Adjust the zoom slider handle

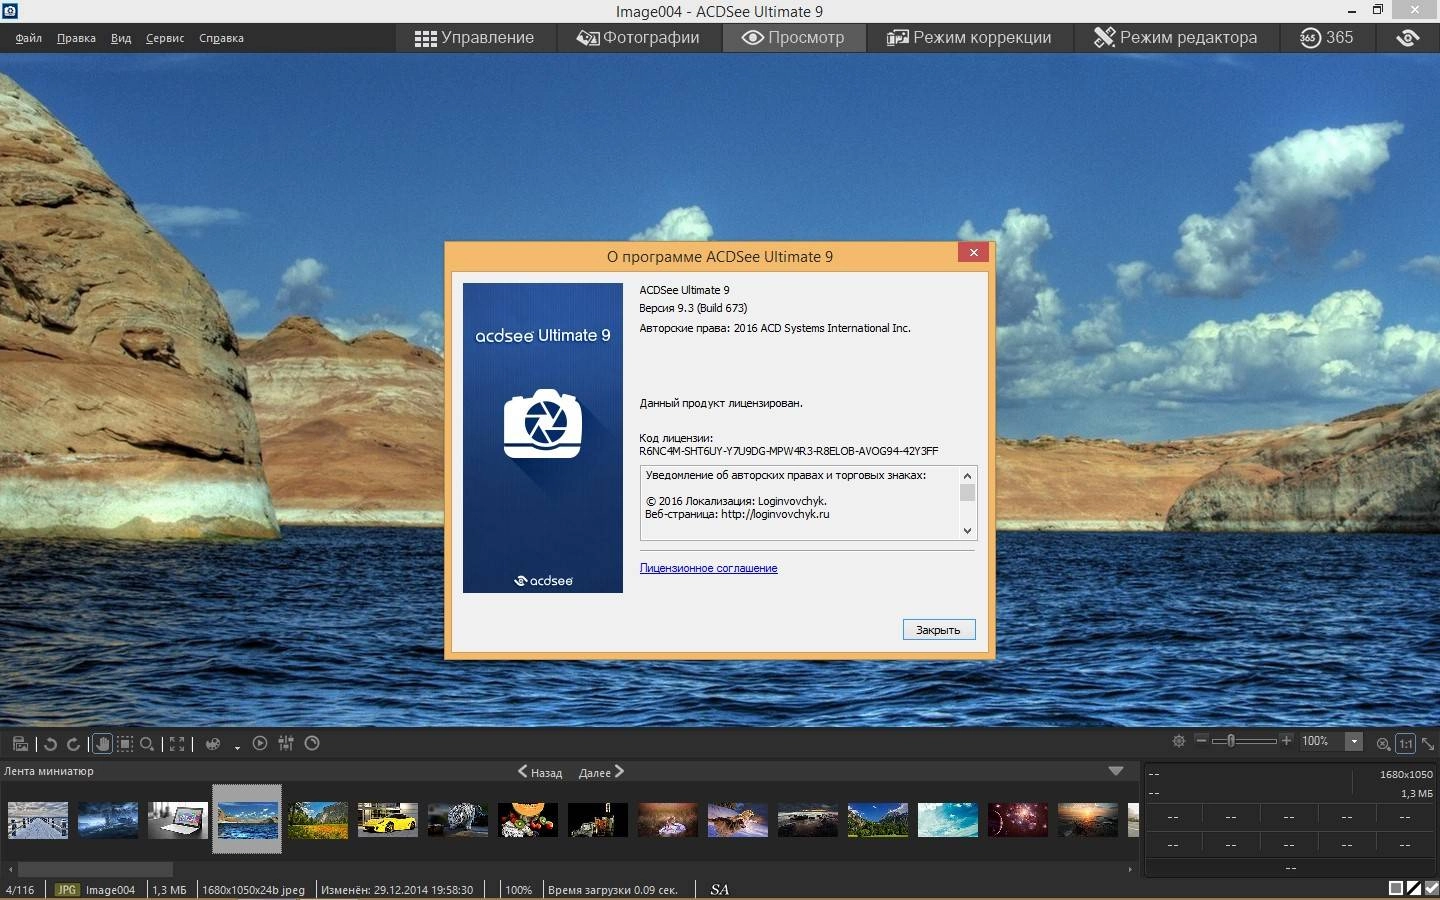point(1231,741)
